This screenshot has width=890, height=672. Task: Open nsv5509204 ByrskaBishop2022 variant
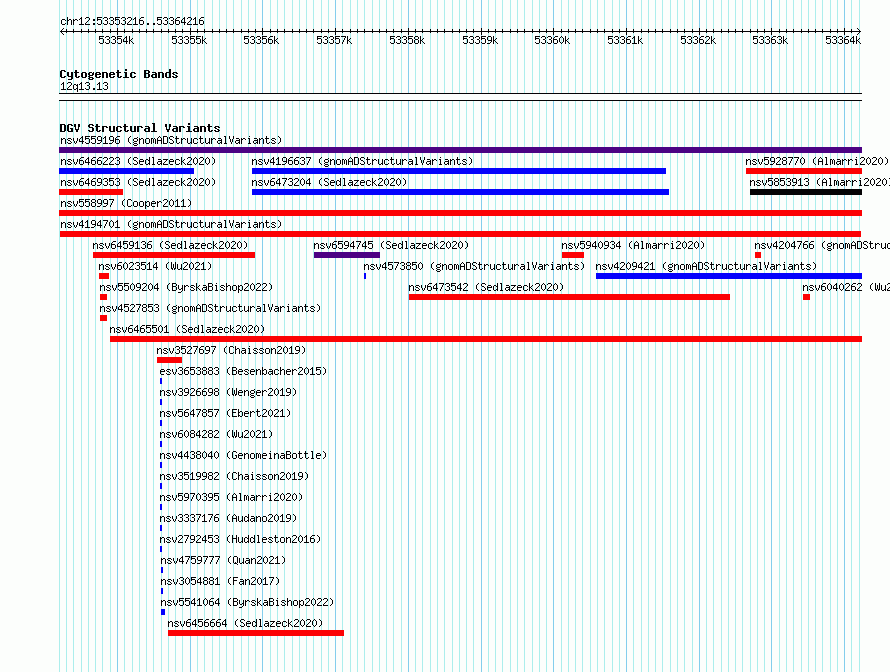tap(186, 287)
